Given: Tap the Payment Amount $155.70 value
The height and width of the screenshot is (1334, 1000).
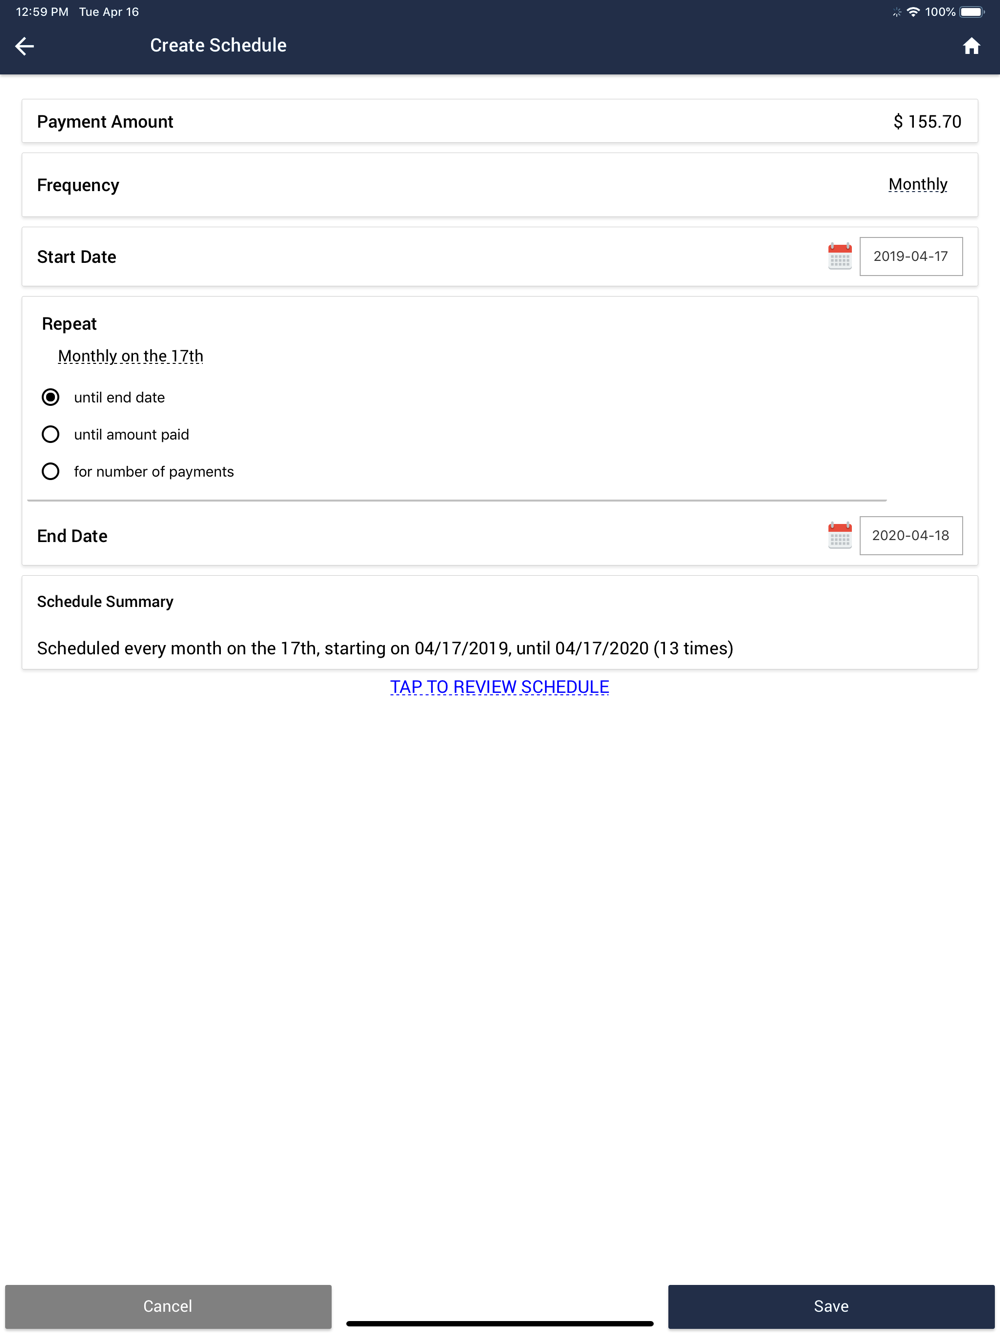Looking at the screenshot, I should click(x=927, y=121).
